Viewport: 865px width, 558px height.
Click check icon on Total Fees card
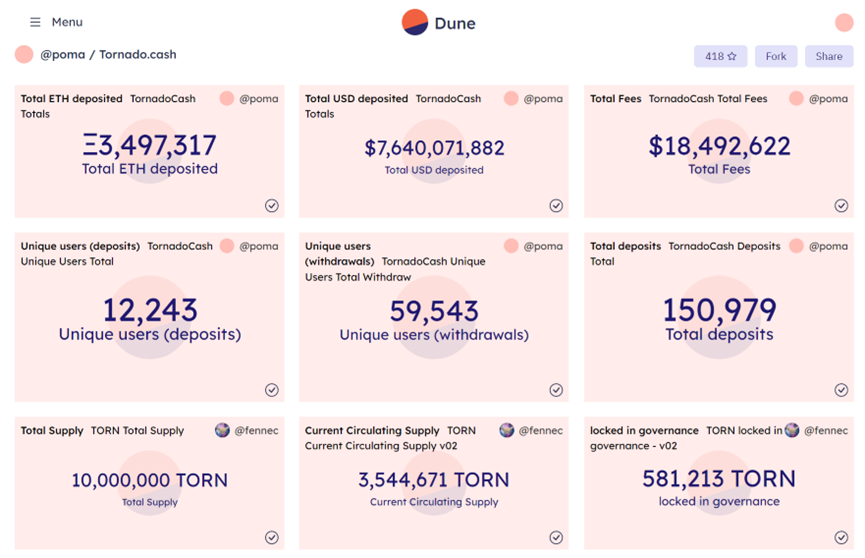841,206
